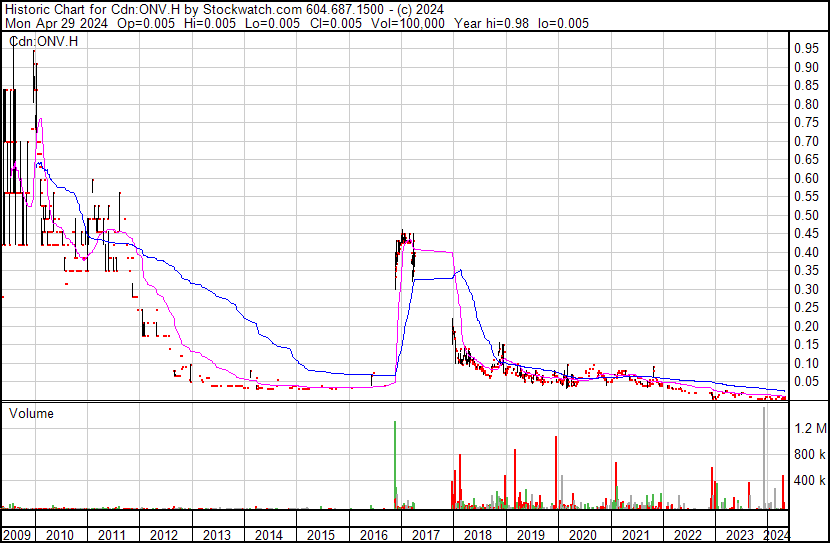Click the 2011 year label on time axis

[x=112, y=535]
